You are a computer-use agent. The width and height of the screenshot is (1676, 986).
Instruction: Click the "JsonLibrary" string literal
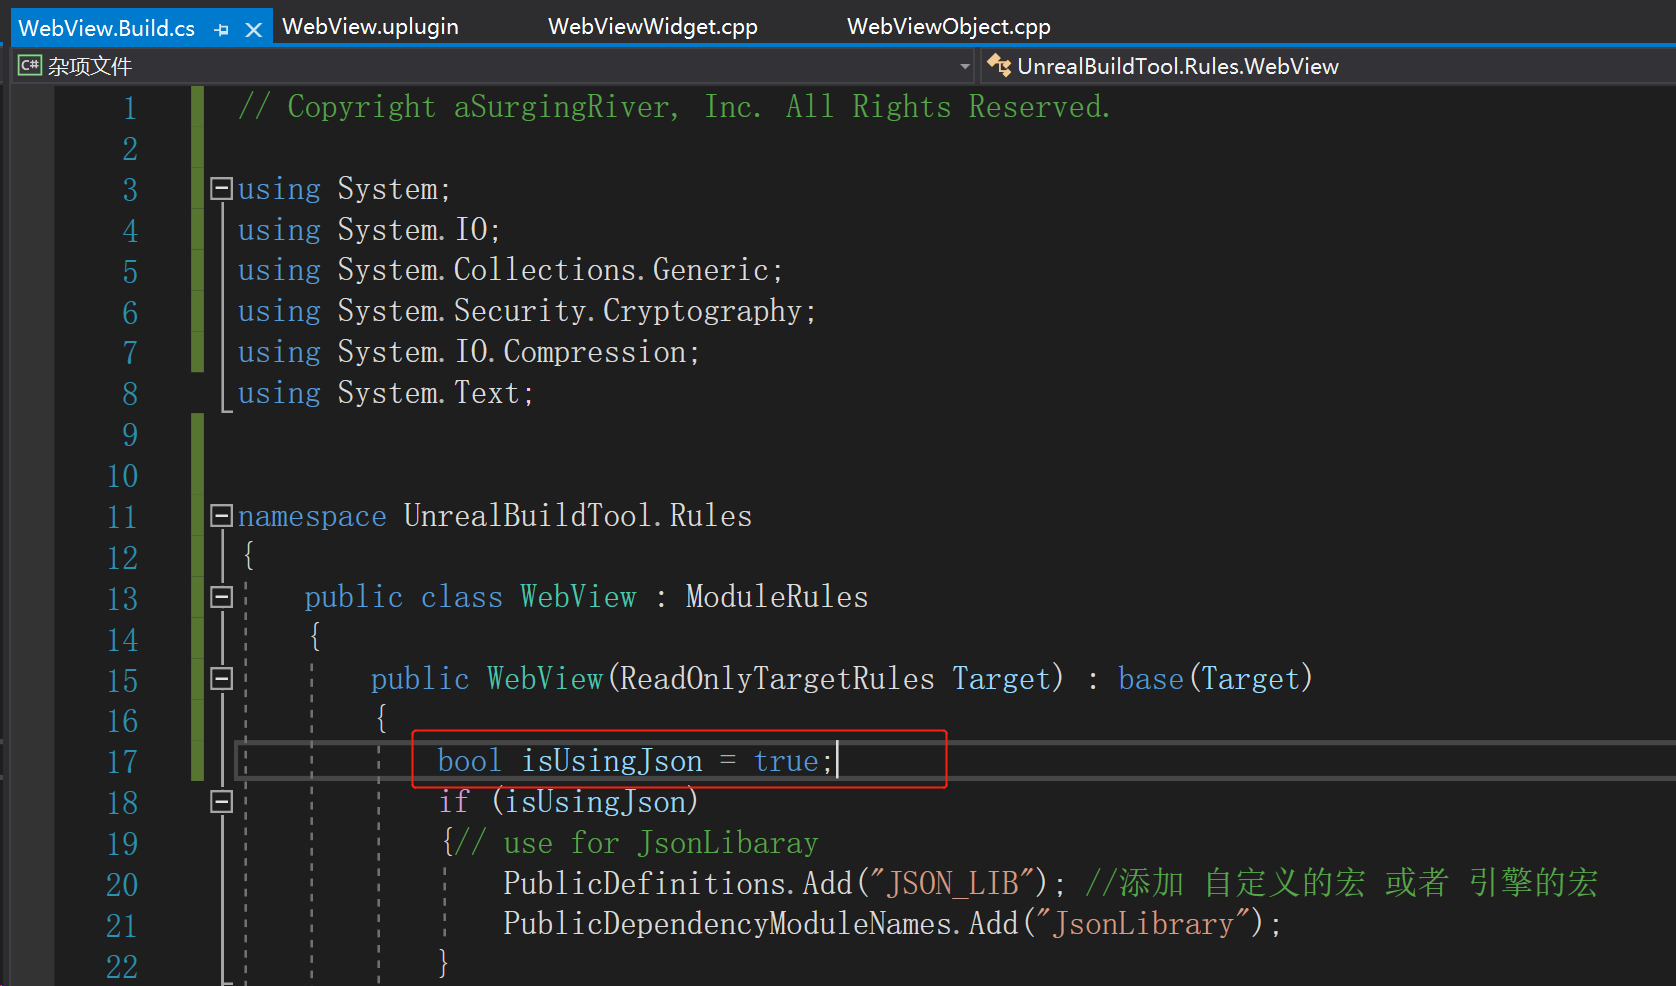pos(1144,925)
